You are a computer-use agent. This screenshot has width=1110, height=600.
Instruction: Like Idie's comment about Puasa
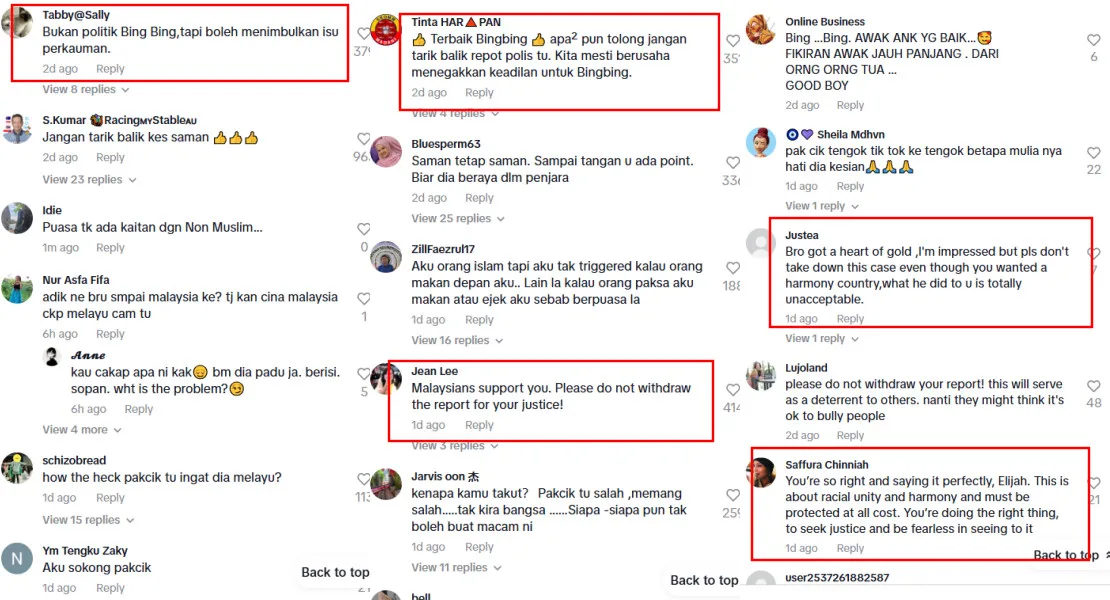(363, 229)
